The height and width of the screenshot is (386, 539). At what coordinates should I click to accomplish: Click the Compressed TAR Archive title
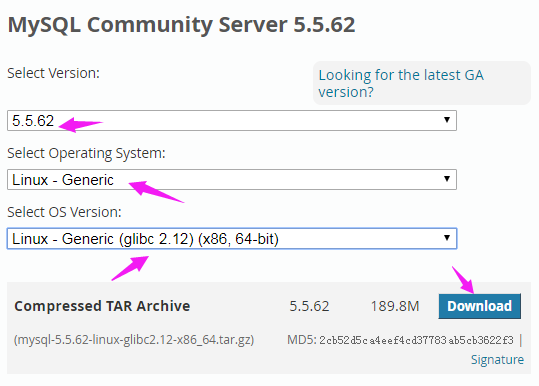102,306
